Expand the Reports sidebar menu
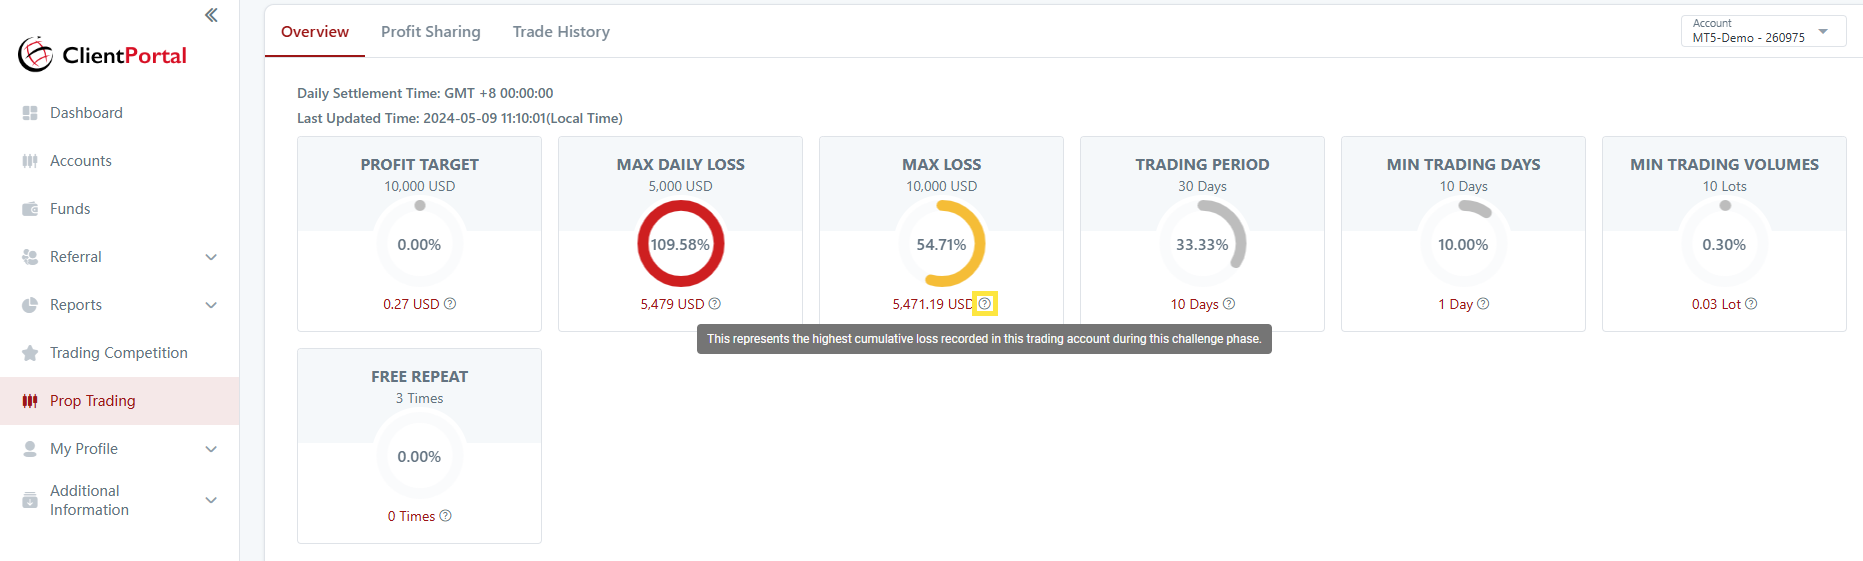Viewport: 1863px width, 561px height. (x=211, y=305)
